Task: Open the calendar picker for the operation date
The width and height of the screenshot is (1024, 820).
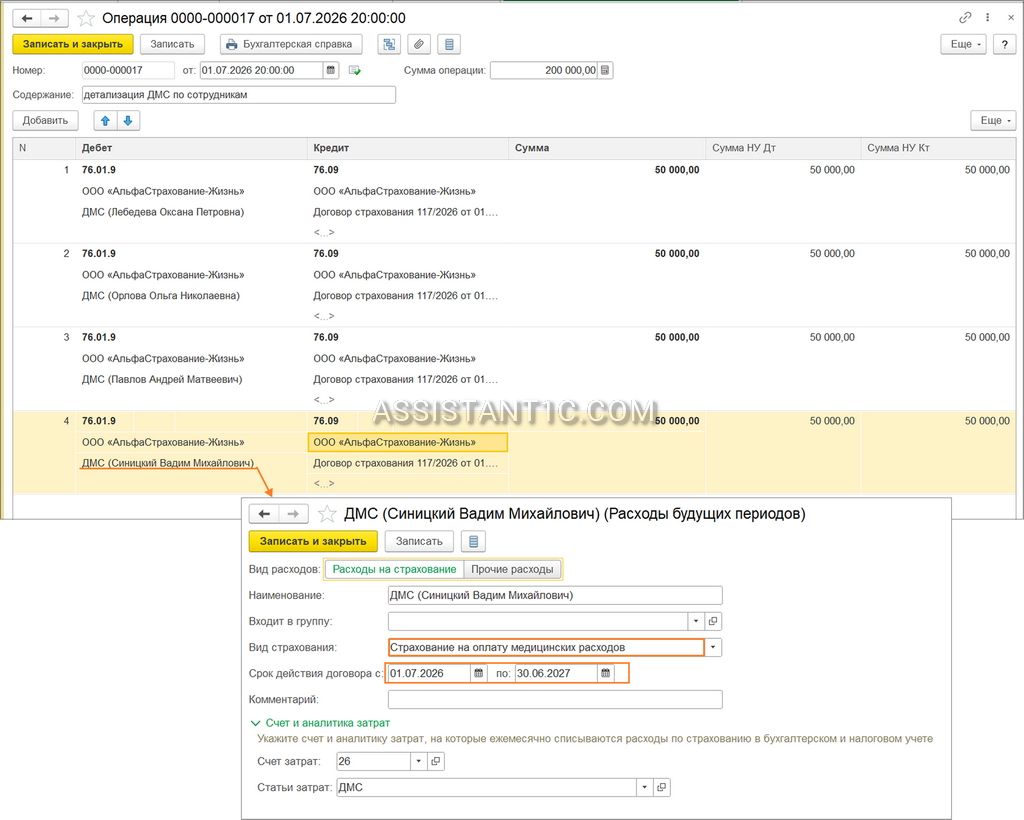Action: pyautogui.click(x=331, y=70)
